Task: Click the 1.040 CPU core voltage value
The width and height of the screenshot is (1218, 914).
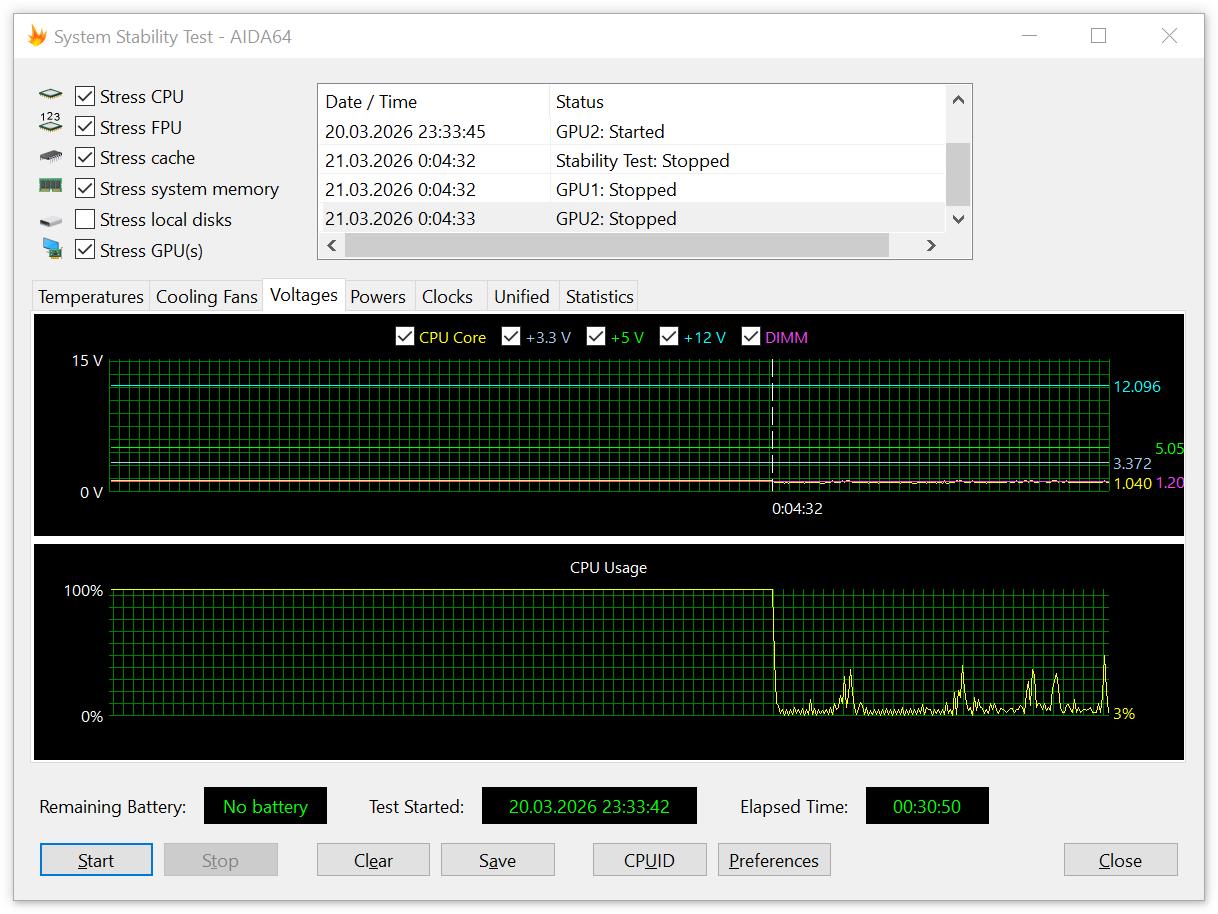Action: pyautogui.click(x=1132, y=483)
